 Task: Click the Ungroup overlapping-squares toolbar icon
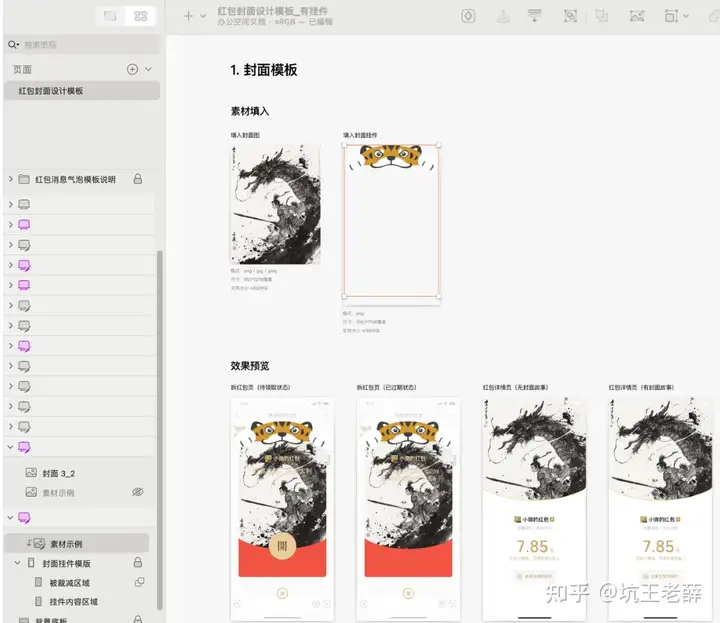[x=601, y=16]
